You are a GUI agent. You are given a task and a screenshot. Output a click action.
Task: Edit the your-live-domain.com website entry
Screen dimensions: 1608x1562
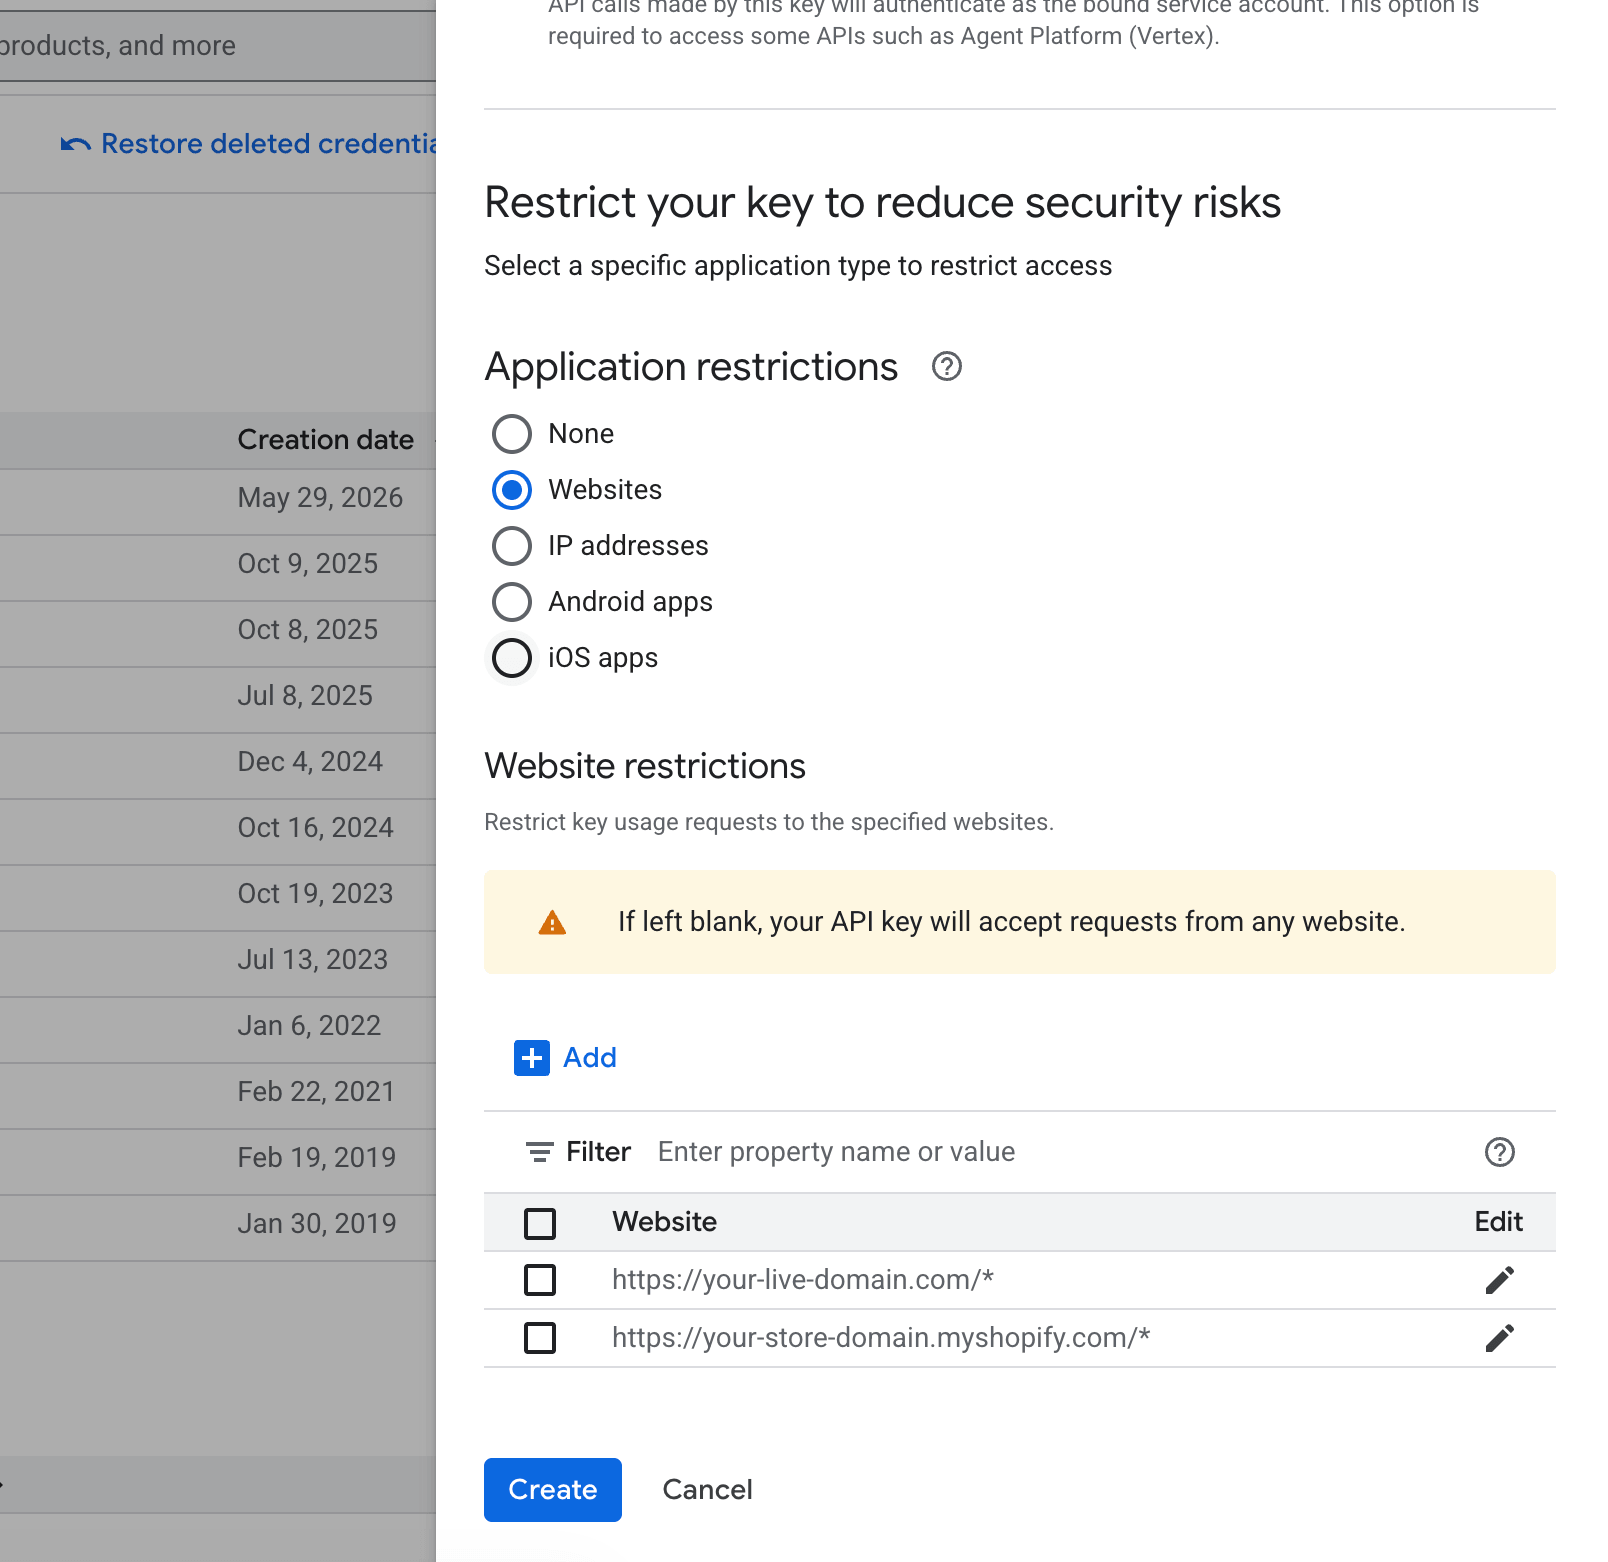pos(1499,1280)
